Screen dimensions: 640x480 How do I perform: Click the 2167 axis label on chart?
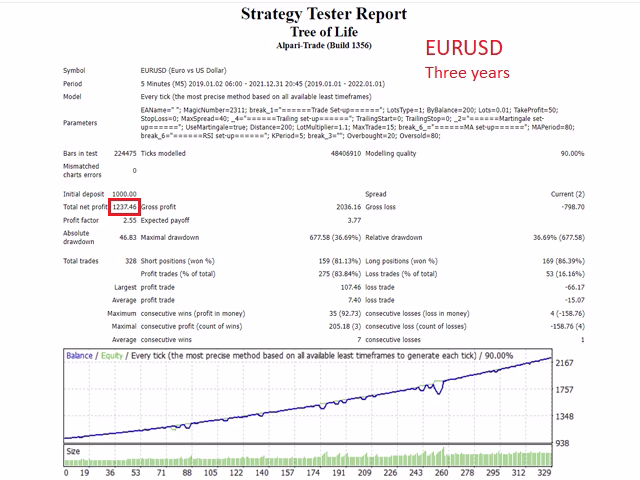click(x=564, y=363)
